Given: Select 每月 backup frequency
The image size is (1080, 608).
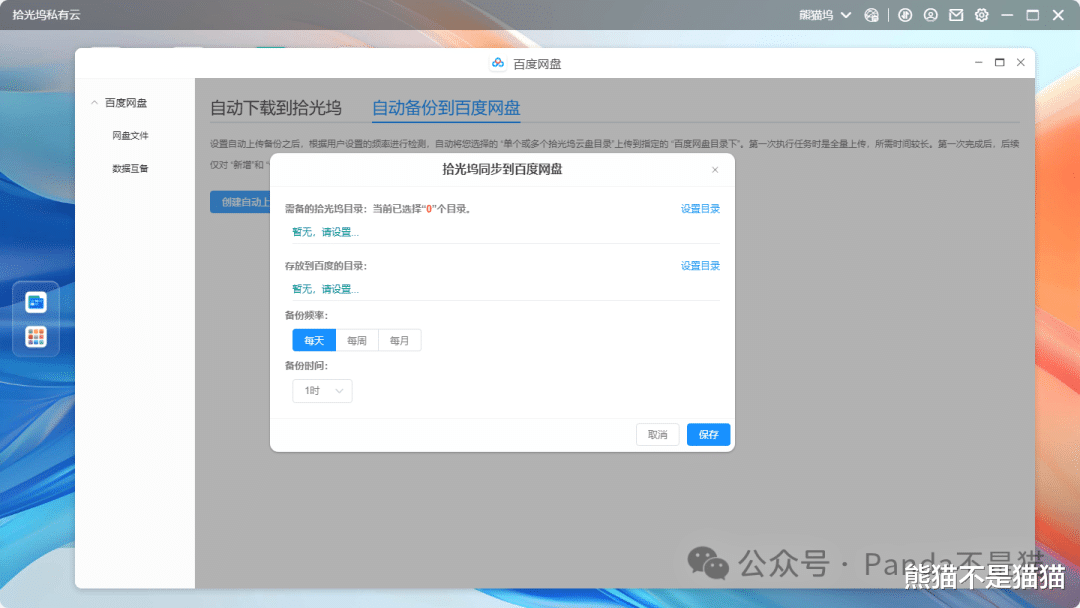Looking at the screenshot, I should coord(399,340).
